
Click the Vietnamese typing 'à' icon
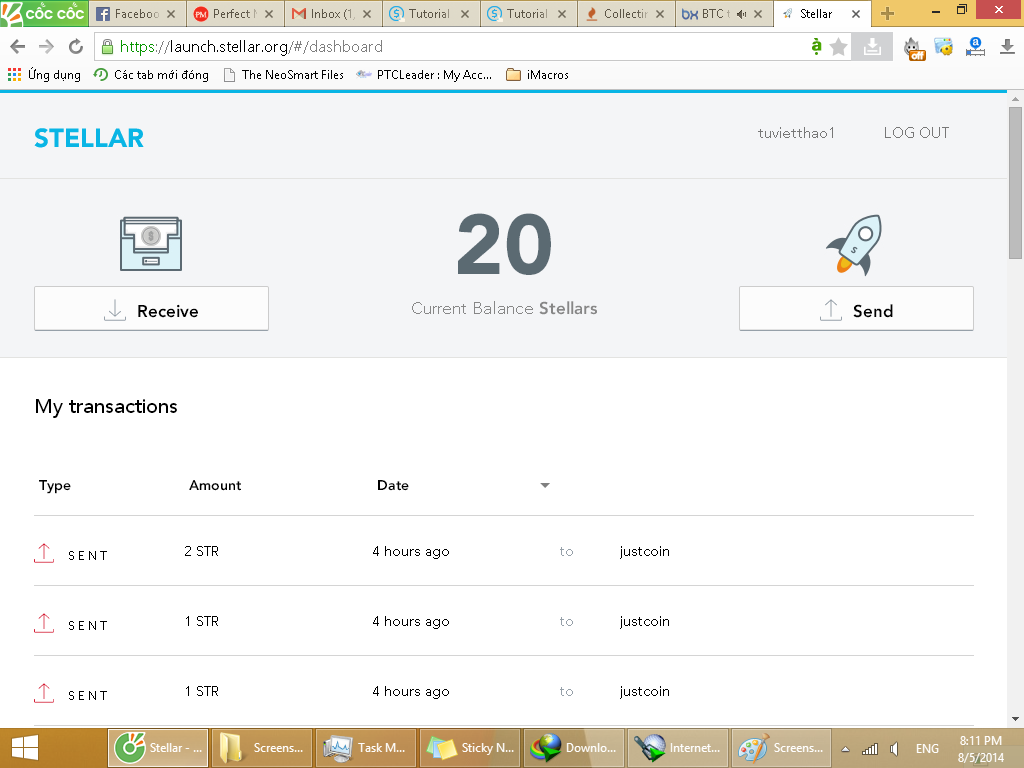pos(816,46)
